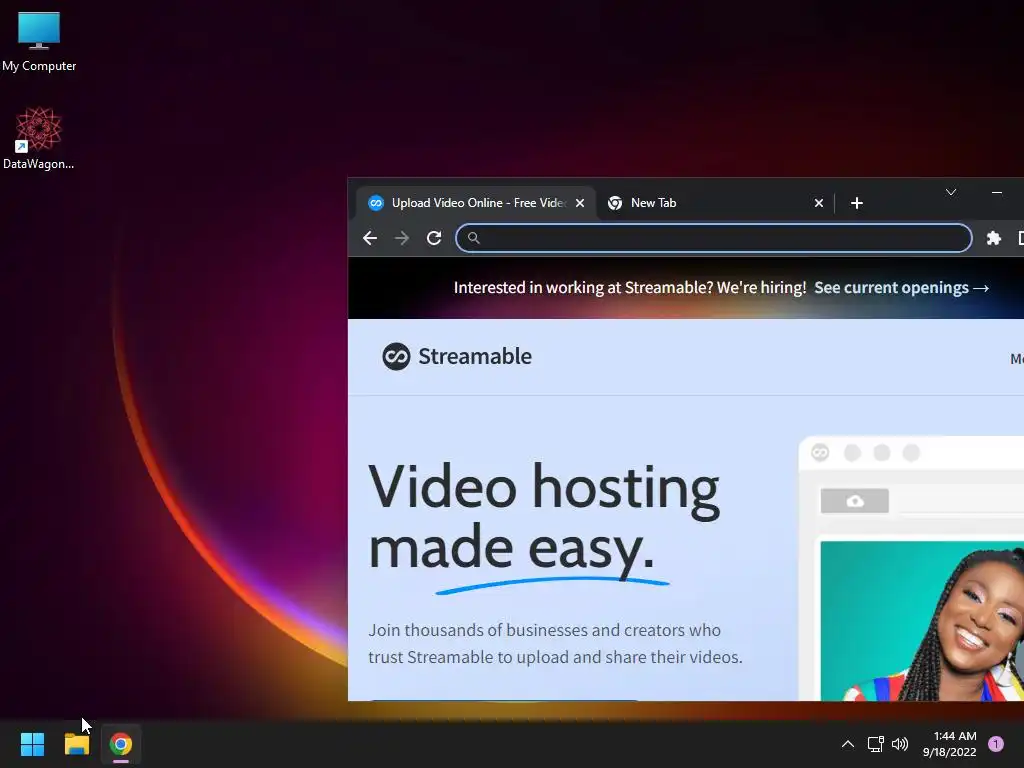The width and height of the screenshot is (1024, 768).
Task: Reload the current page
Action: click(x=434, y=238)
